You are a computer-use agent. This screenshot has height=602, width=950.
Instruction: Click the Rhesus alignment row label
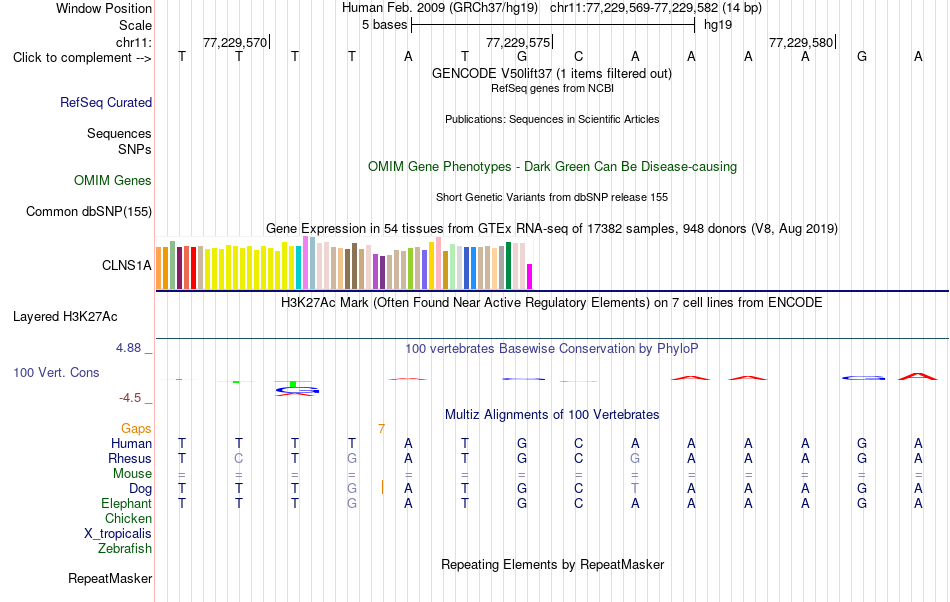(130, 458)
